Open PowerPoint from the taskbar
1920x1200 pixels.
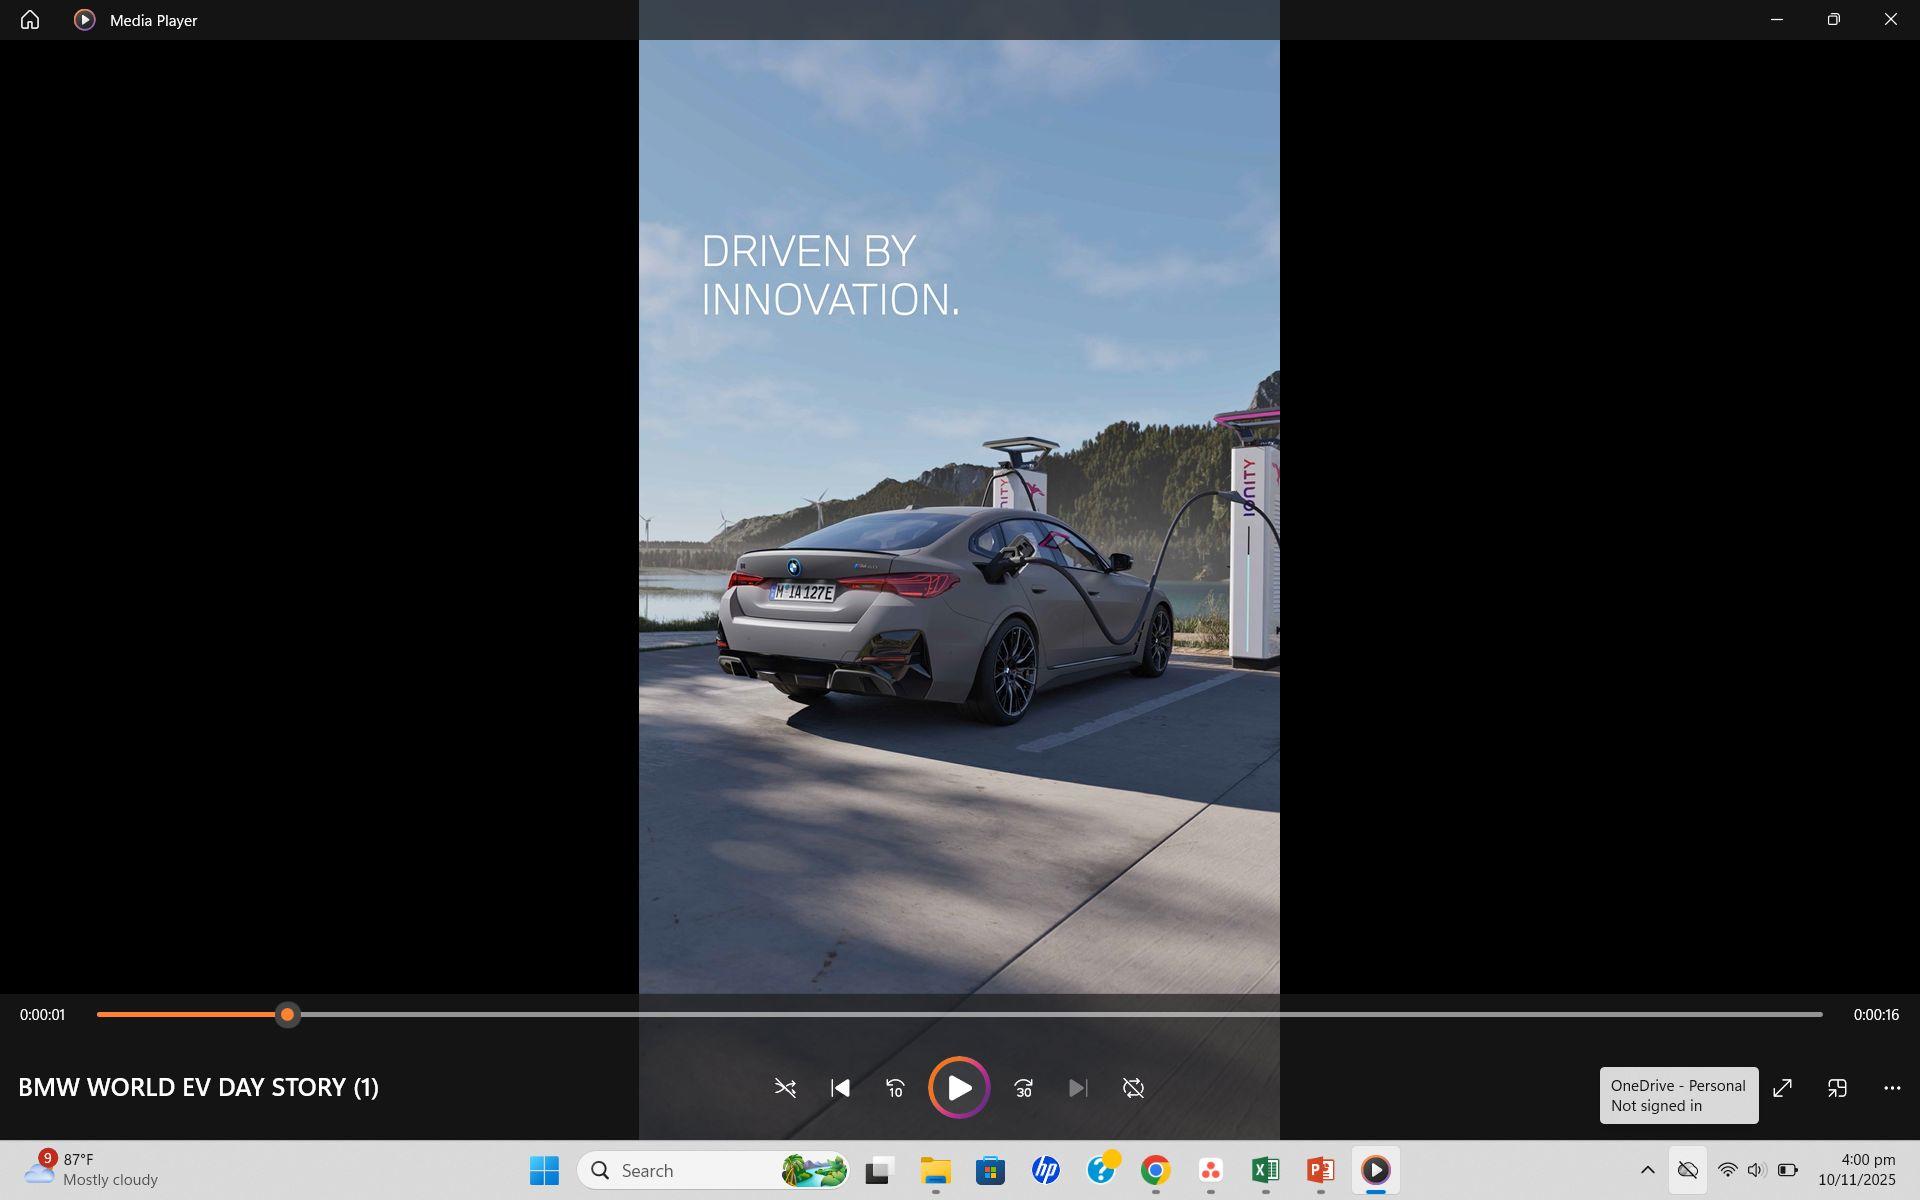[x=1320, y=1170]
